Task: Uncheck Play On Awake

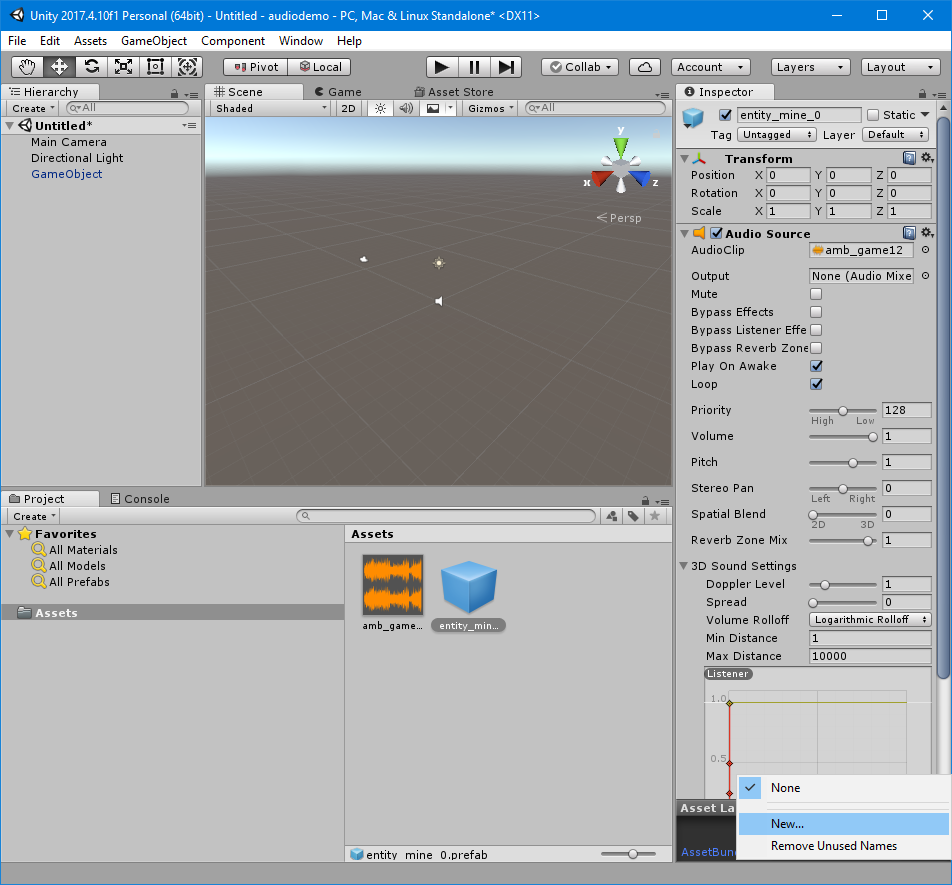Action: [x=816, y=366]
